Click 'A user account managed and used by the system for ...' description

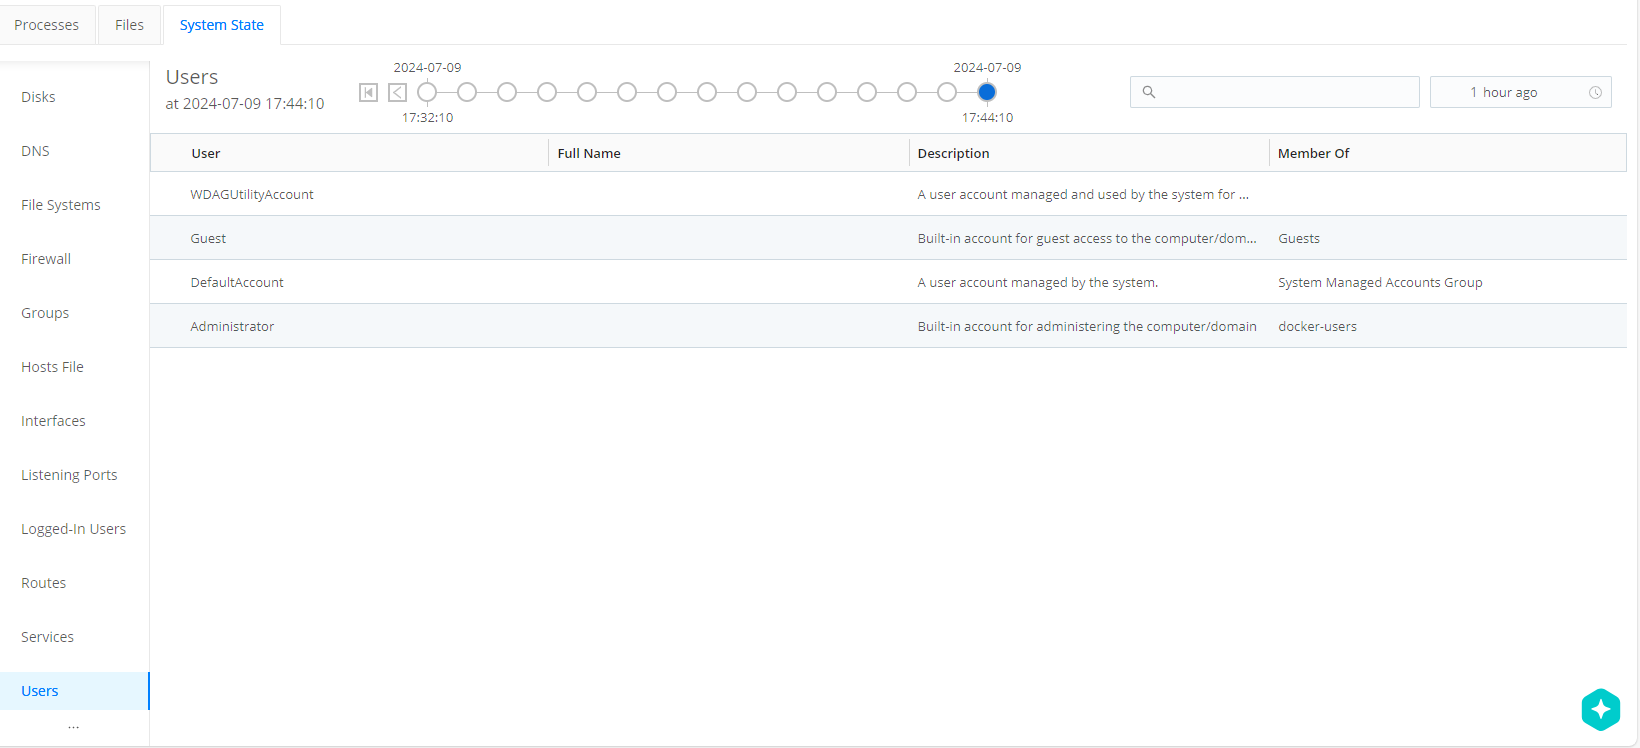click(x=1083, y=194)
